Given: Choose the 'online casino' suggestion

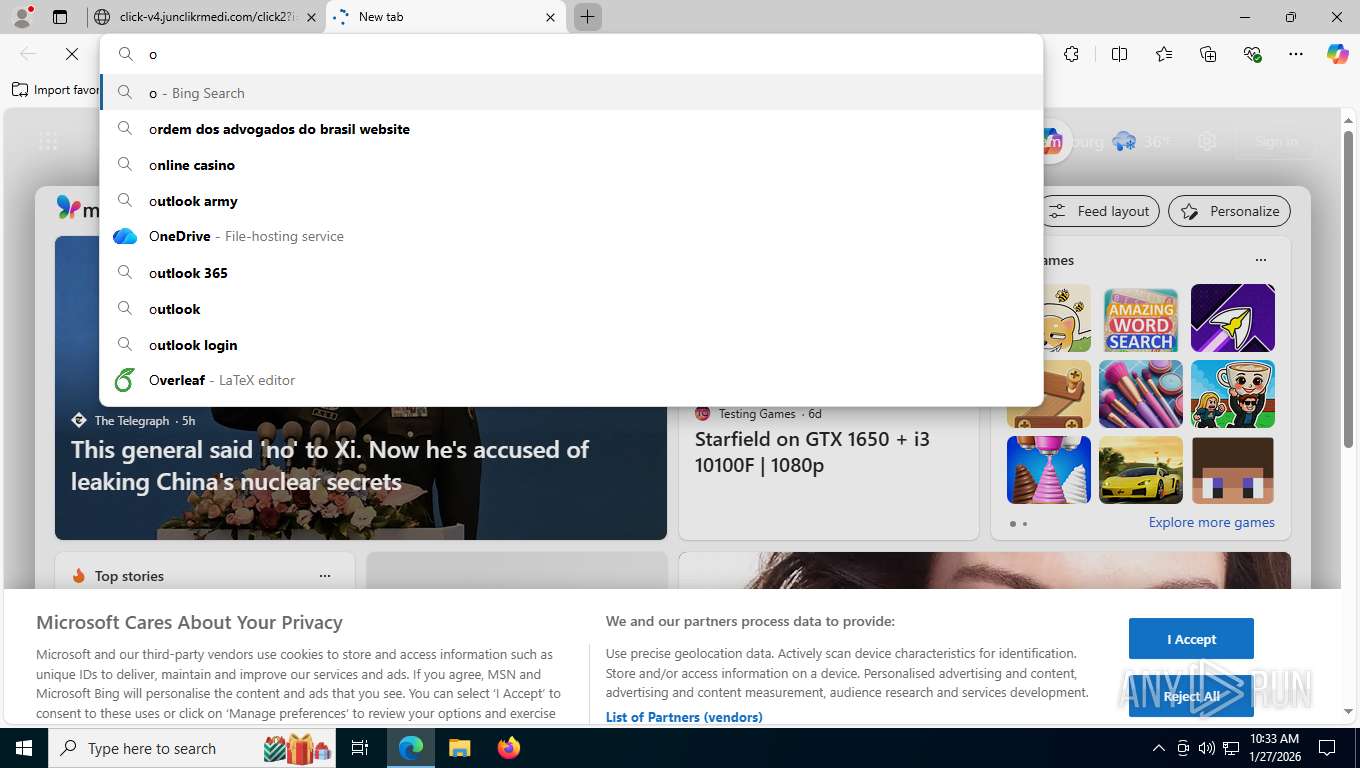Looking at the screenshot, I should [571, 165].
